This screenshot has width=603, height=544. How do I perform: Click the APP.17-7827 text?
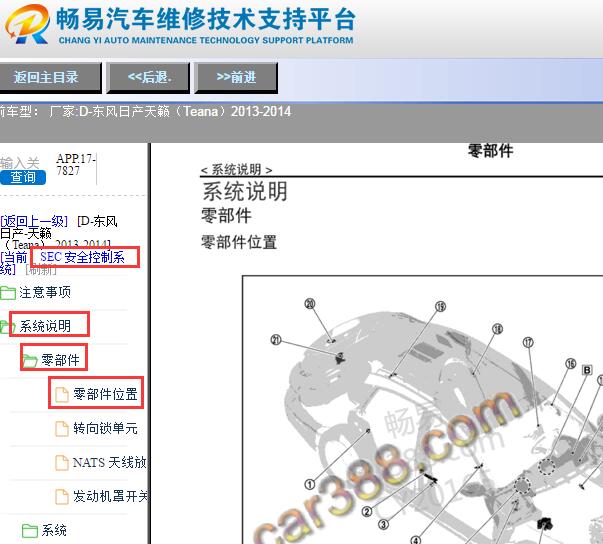click(x=76, y=164)
